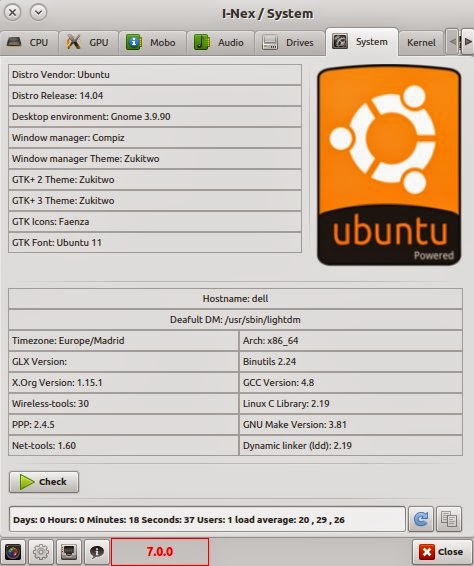
Task: Click the refresh uptime arrow icon
Action: pyautogui.click(x=421, y=519)
